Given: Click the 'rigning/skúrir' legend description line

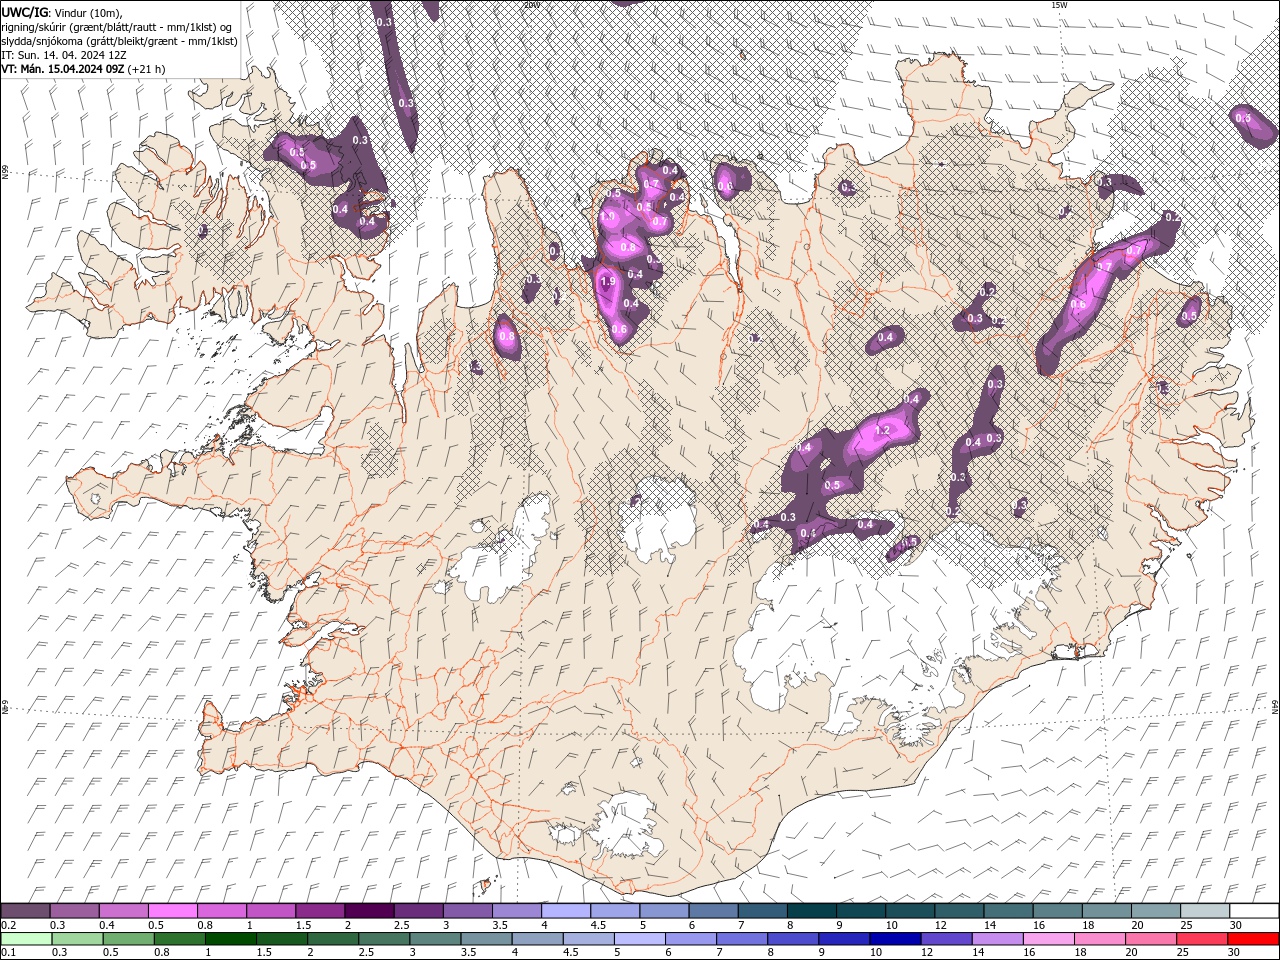Looking at the screenshot, I should [x=117, y=26].
